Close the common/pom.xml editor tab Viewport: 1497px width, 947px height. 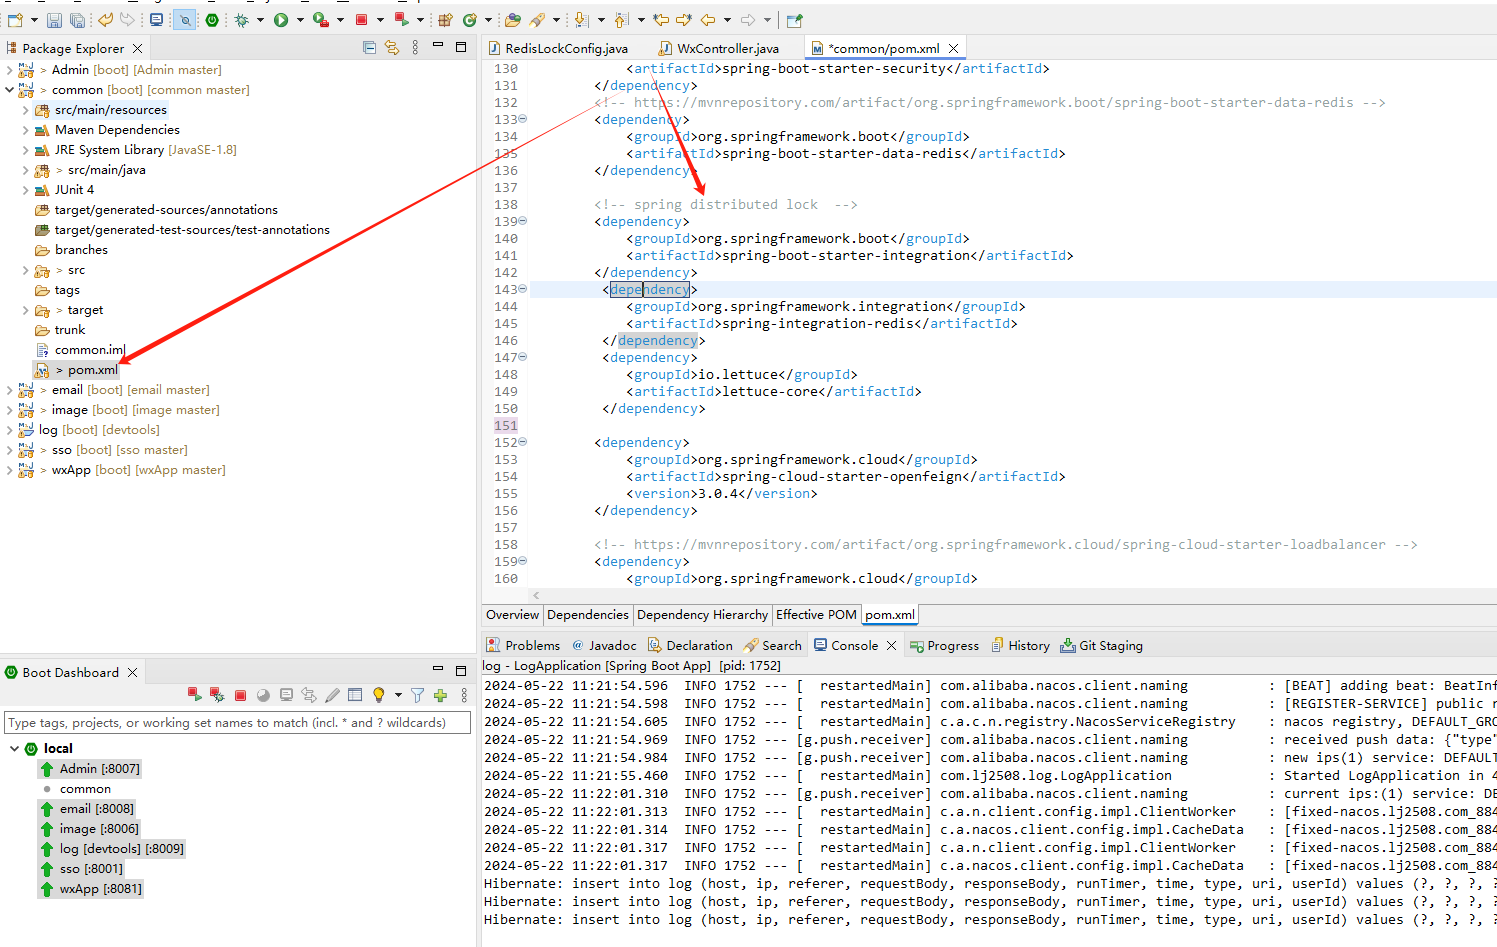click(953, 48)
